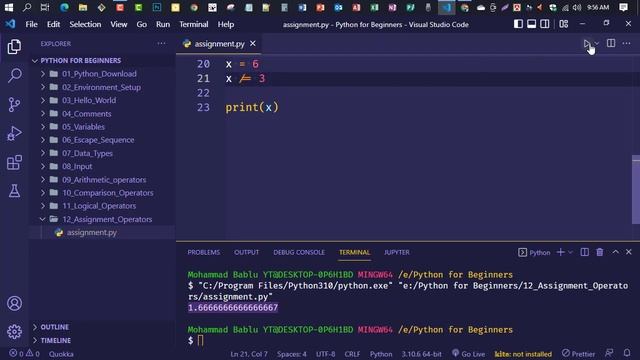Click kite: not installed status item
The width and height of the screenshot is (640, 360).
(x=523, y=353)
